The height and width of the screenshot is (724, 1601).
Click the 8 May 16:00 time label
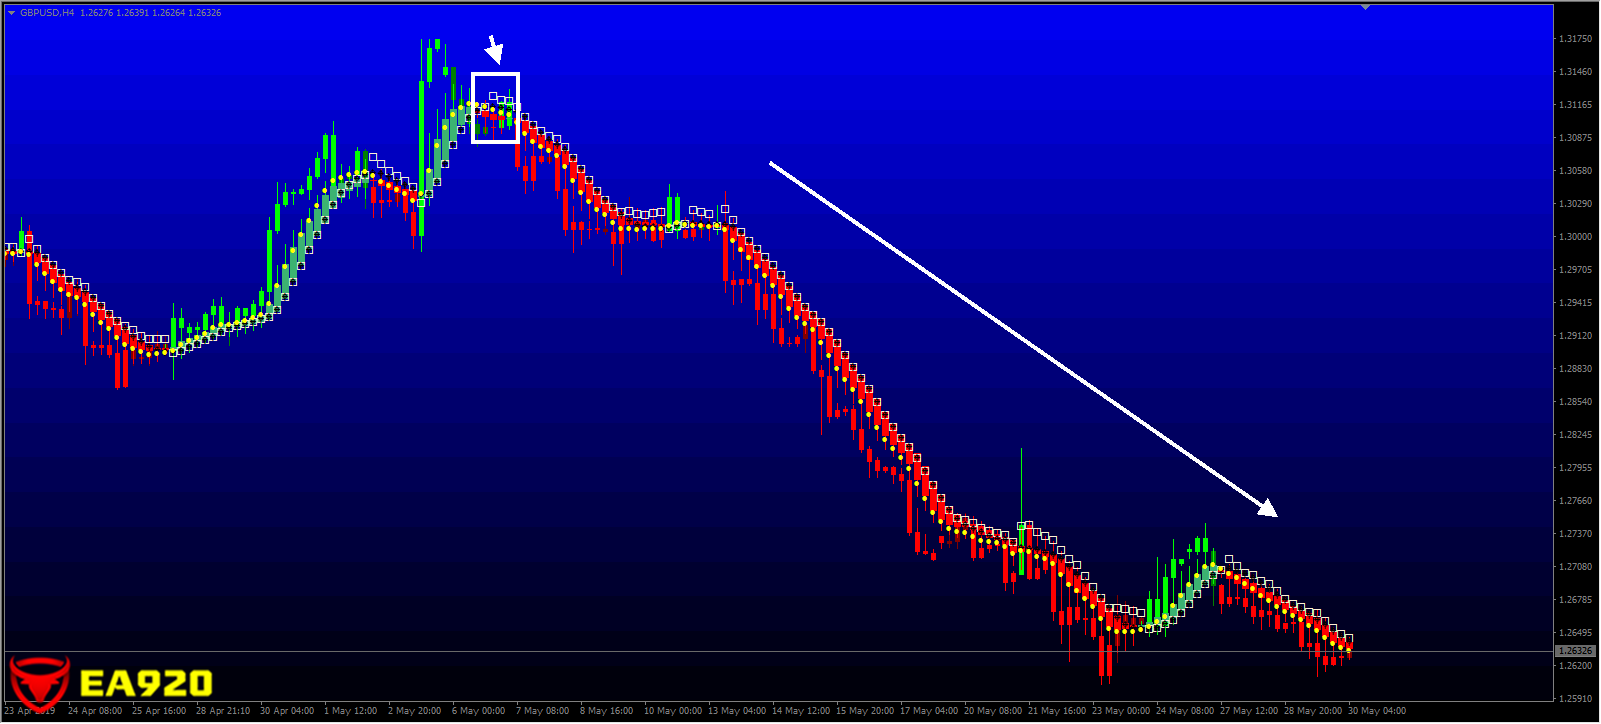click(607, 711)
